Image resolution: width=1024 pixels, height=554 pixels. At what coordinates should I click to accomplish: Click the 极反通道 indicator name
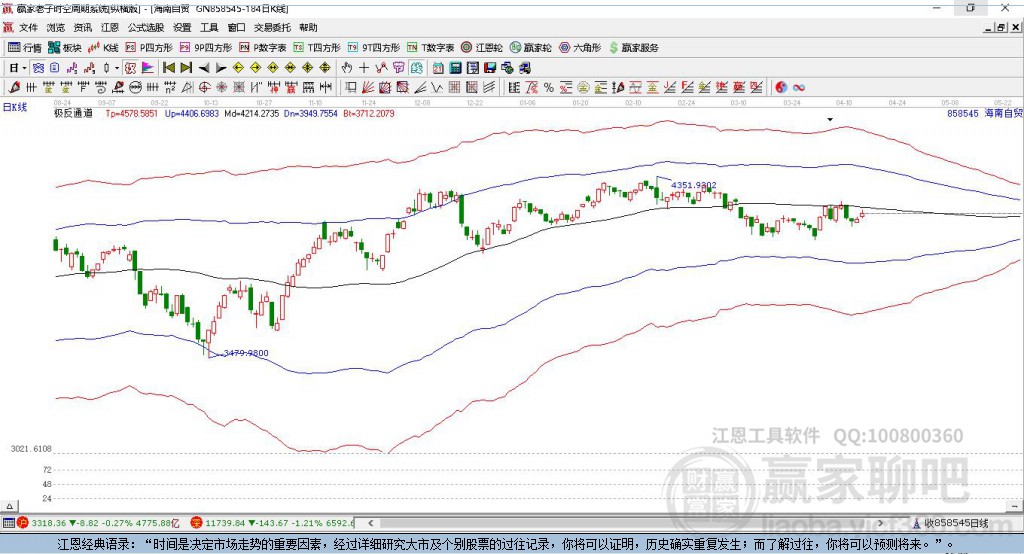pyautogui.click(x=73, y=113)
